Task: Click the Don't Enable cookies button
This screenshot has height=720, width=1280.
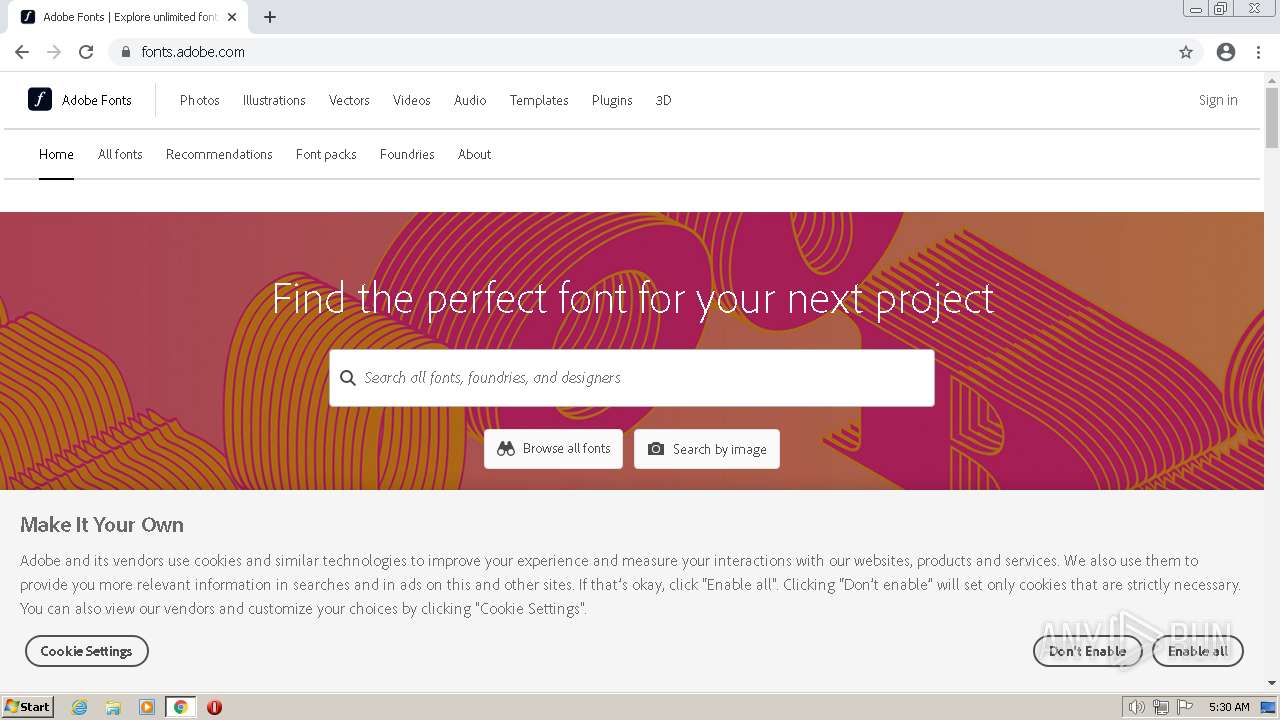Action: point(1088,651)
